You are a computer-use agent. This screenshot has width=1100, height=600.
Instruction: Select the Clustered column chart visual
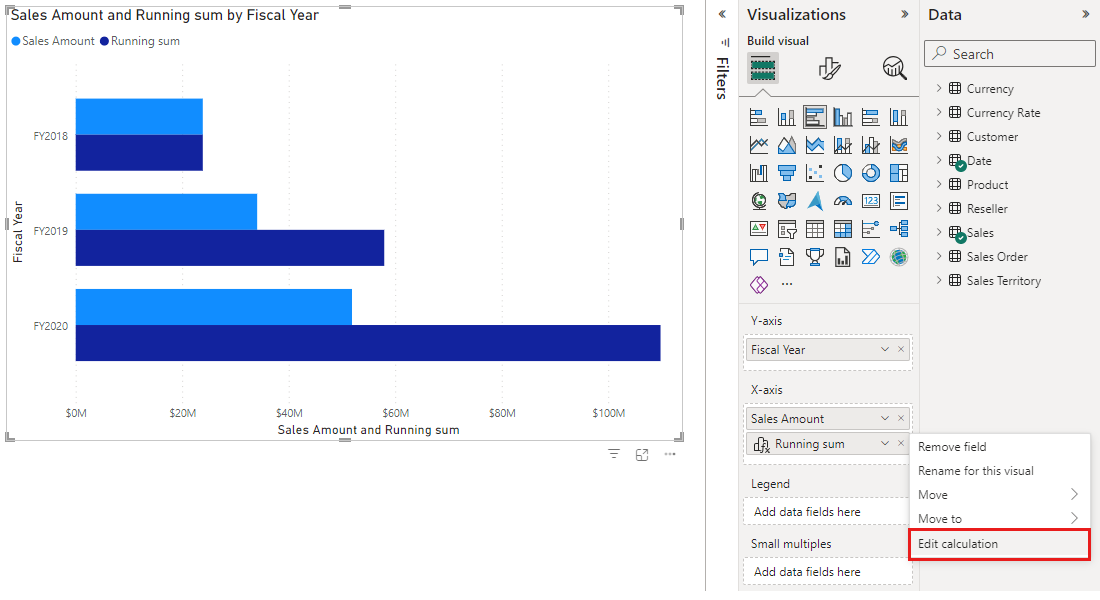[843, 117]
